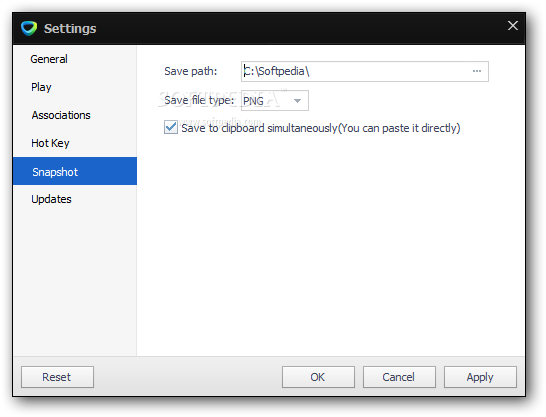Apply the snapshot settings
This screenshot has height=417, width=546.
pyautogui.click(x=480, y=377)
